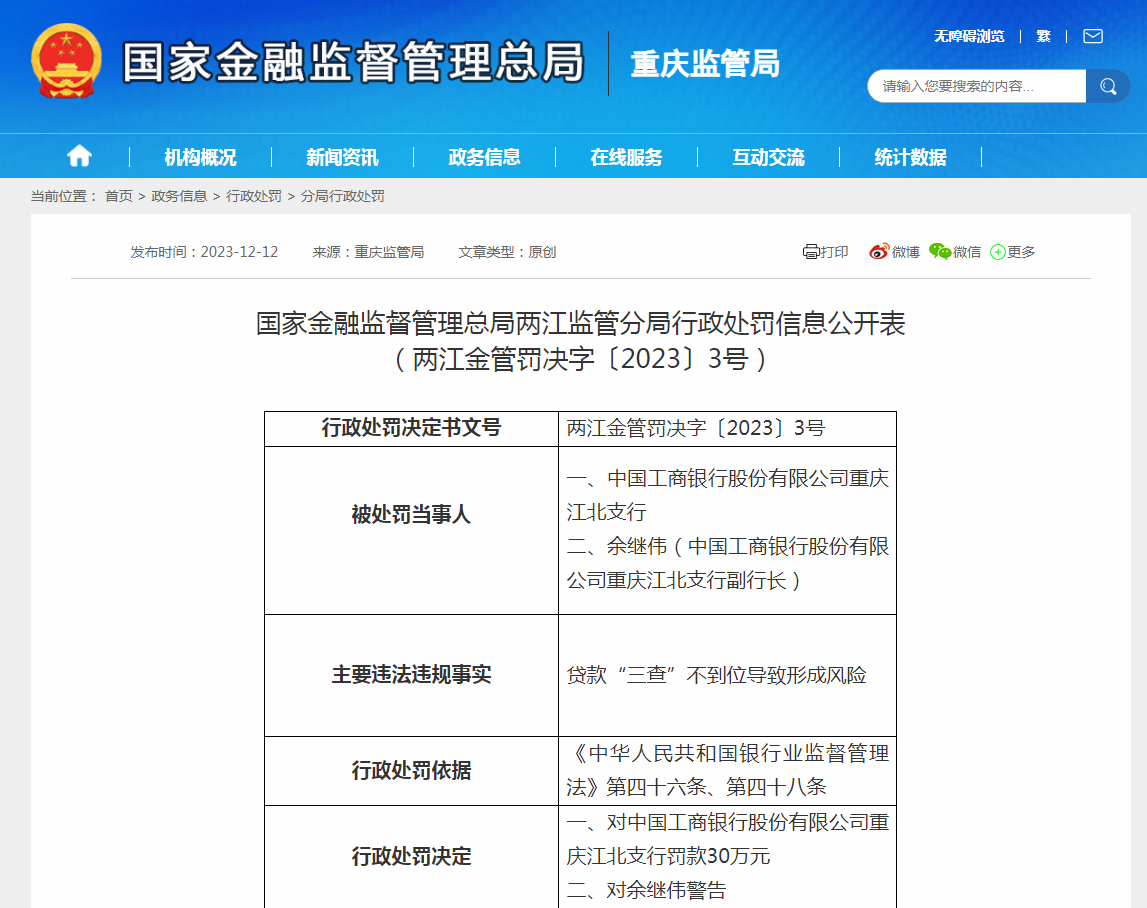Switch to traditional Chinese with 繁 link

point(1043,37)
